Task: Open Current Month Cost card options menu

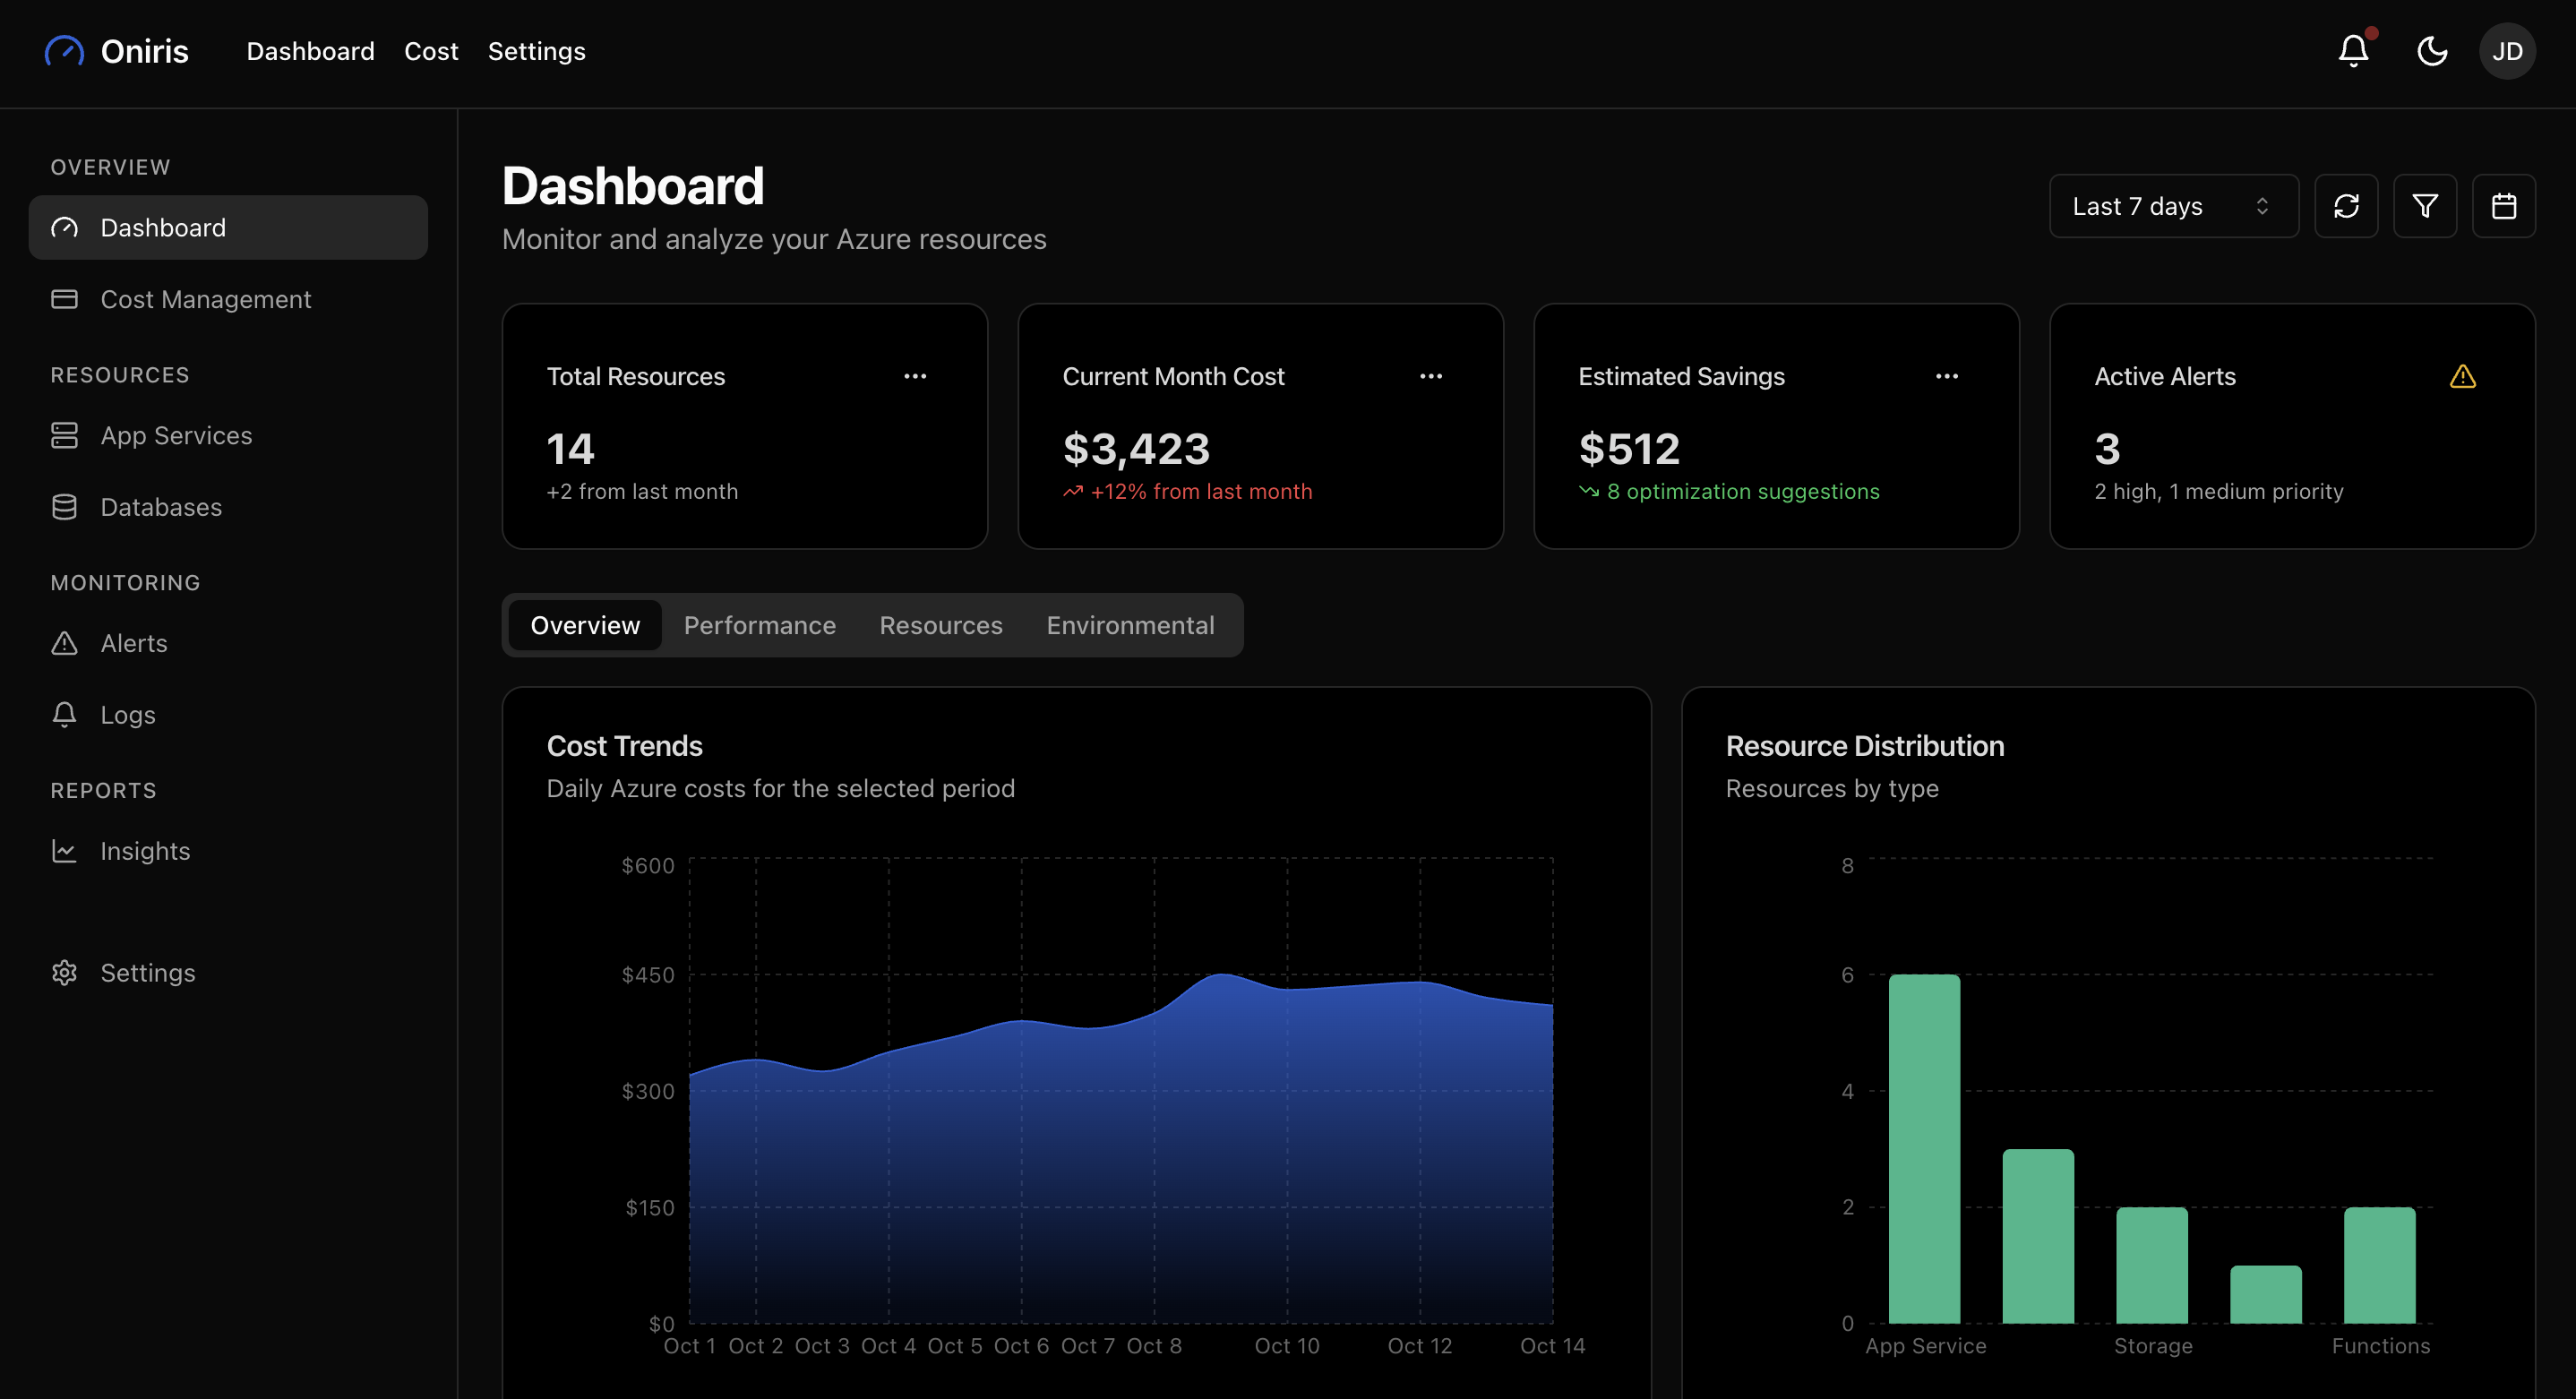Action: click(1430, 377)
